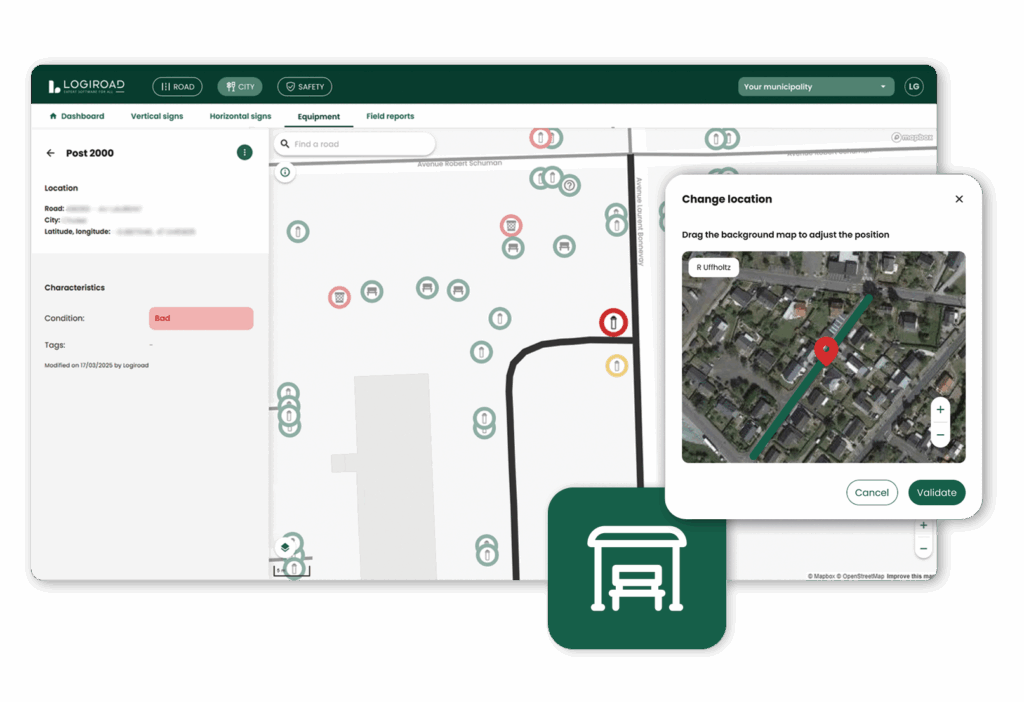
Task: Expand the Your municipality dropdown
Action: (x=815, y=87)
